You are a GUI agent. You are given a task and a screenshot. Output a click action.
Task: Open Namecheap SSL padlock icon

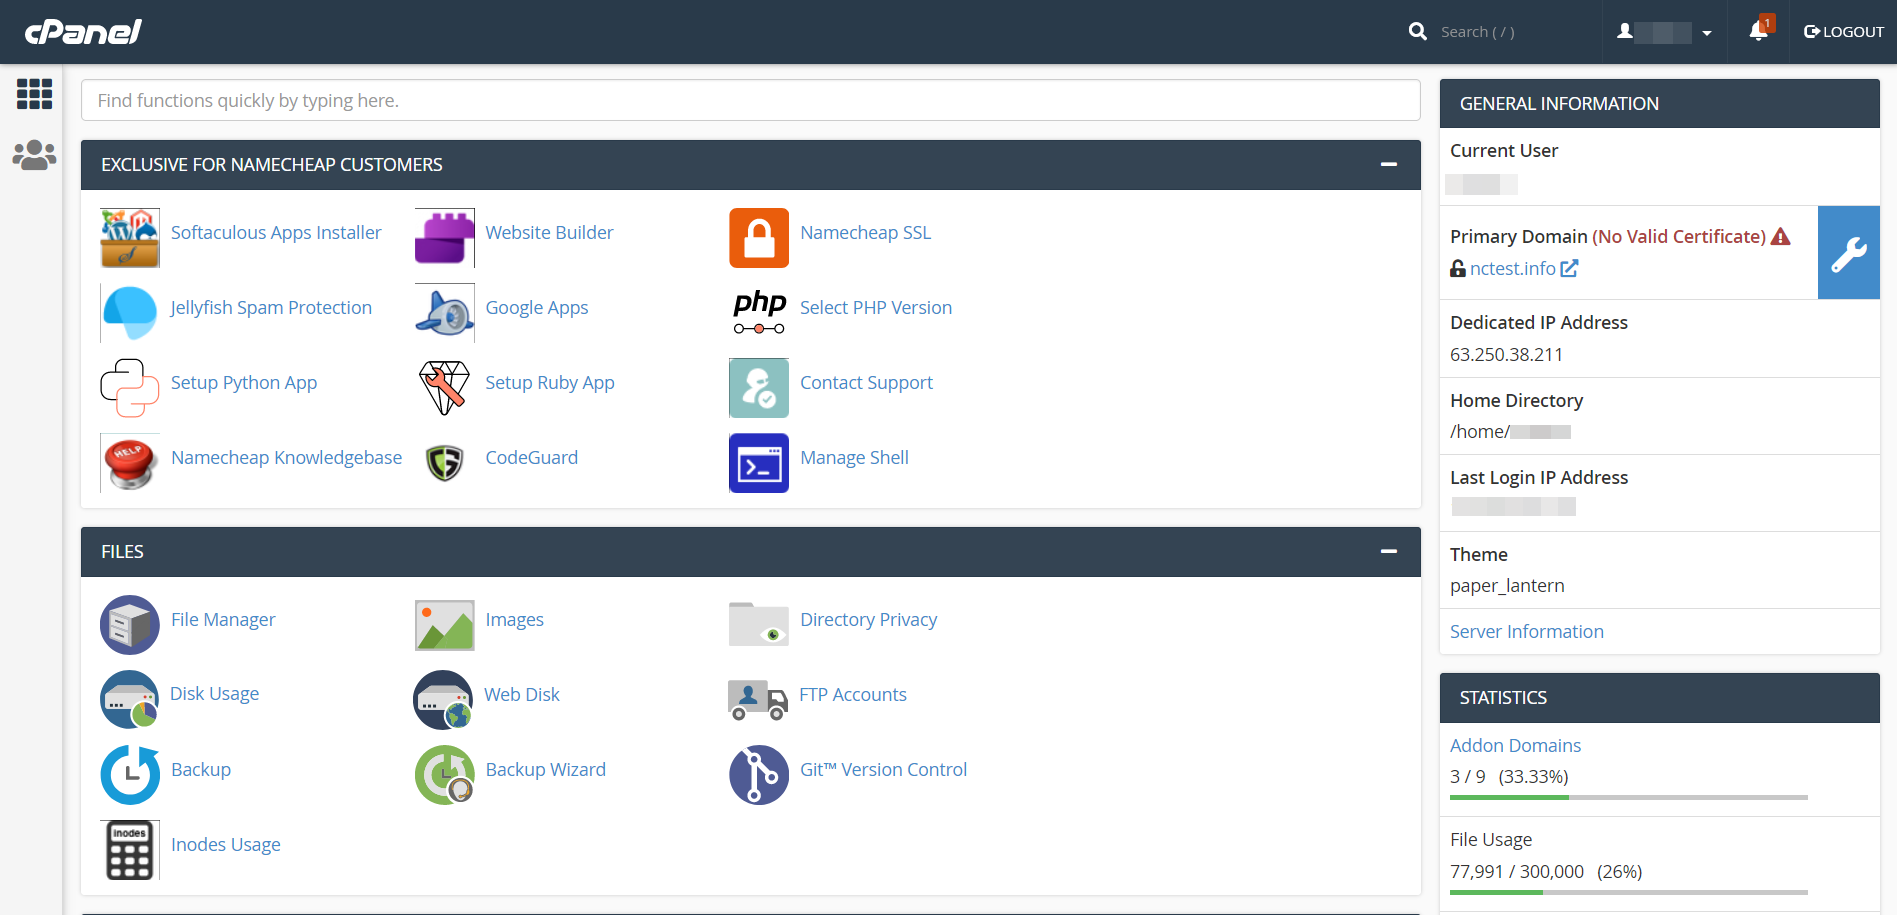(759, 238)
